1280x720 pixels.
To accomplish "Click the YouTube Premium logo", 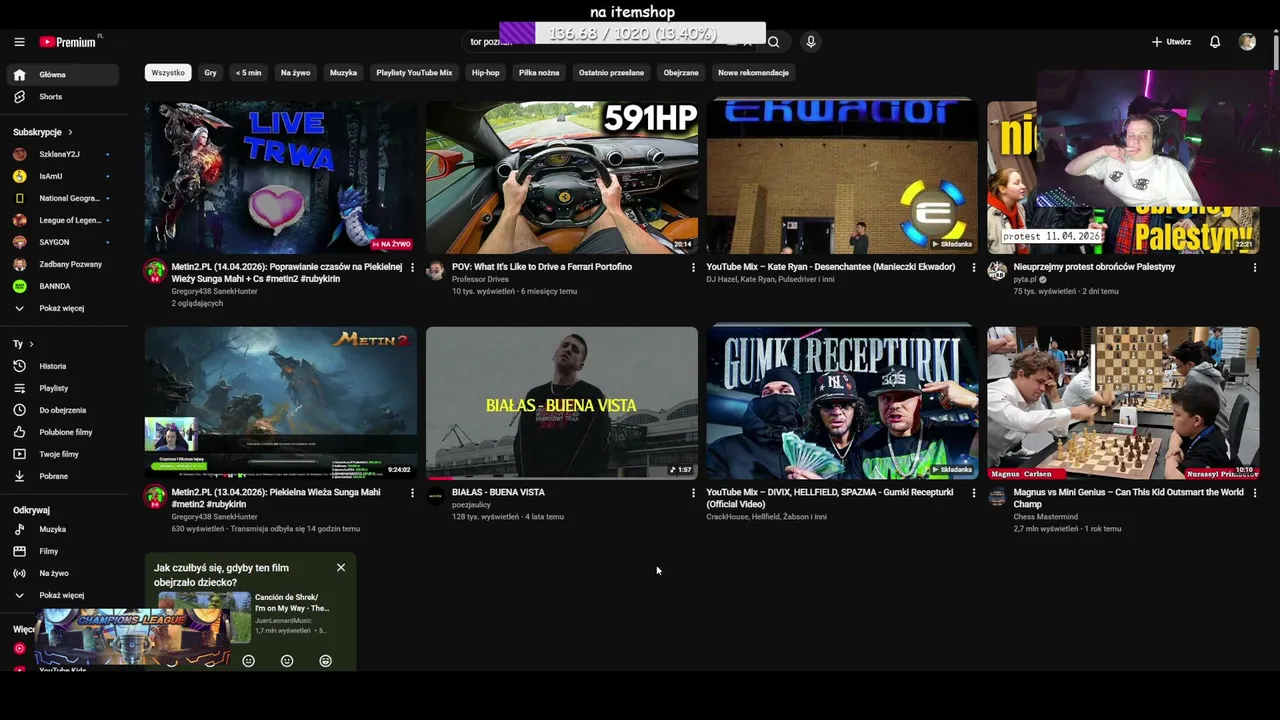I will pos(70,42).
